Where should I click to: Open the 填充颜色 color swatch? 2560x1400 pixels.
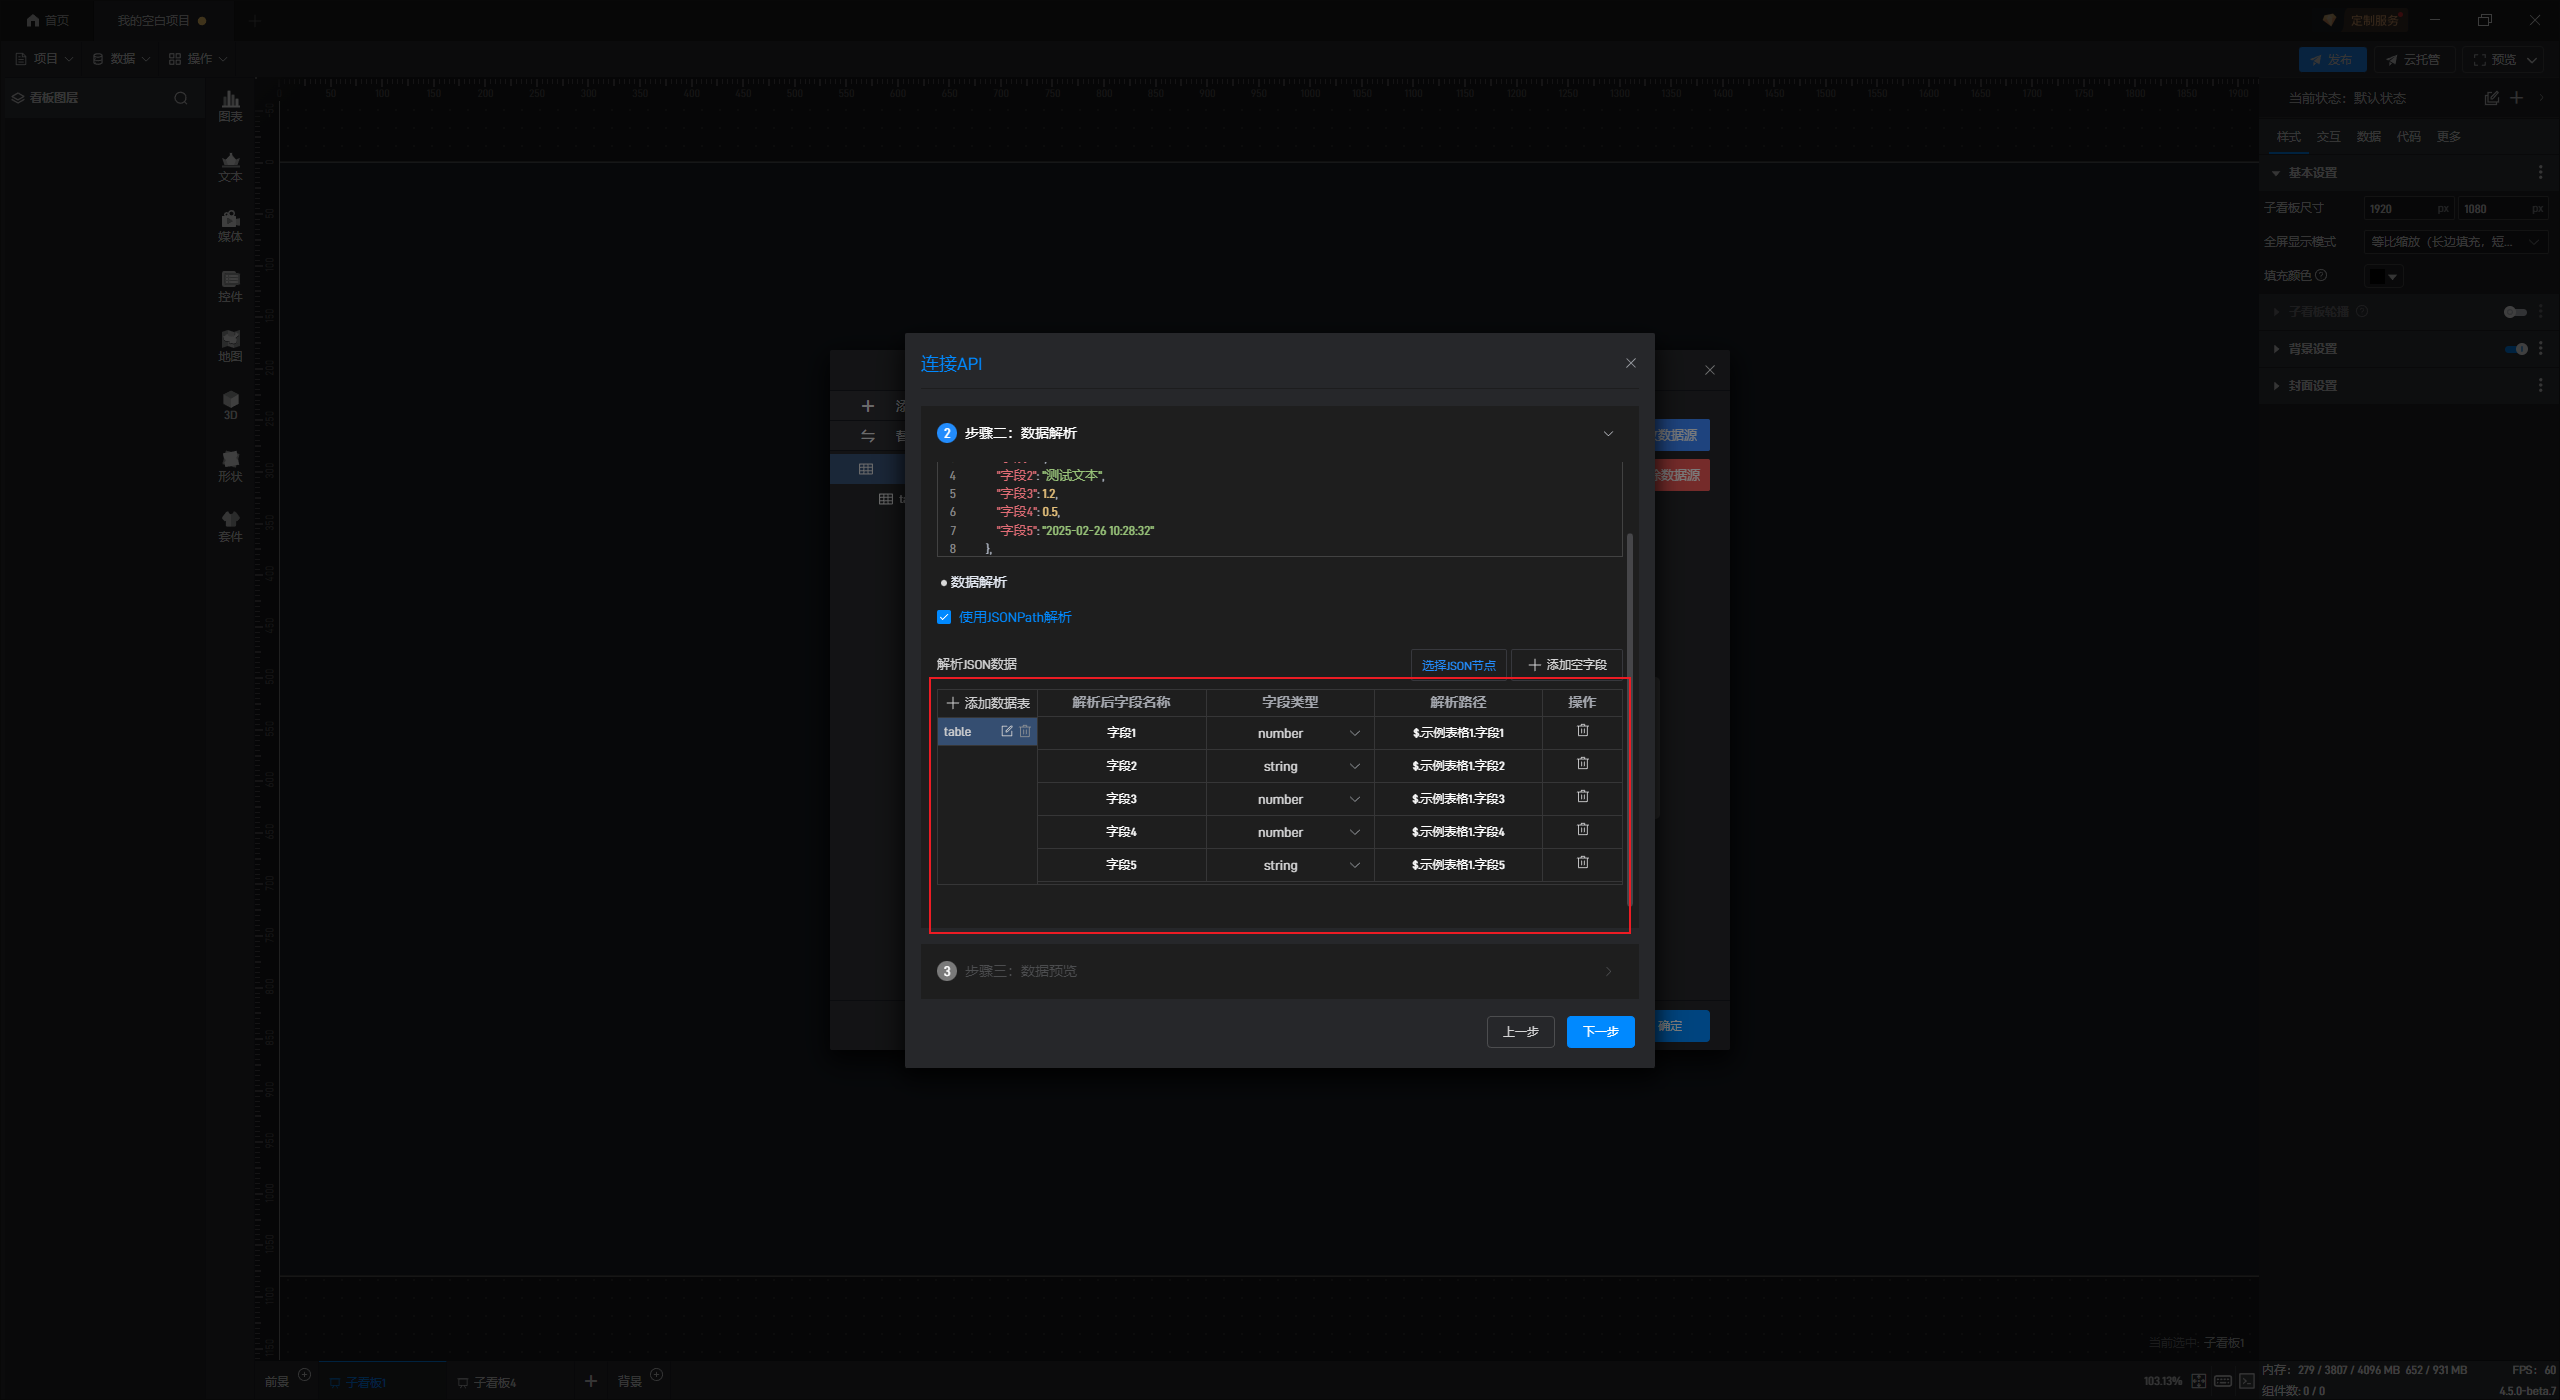click(2382, 276)
